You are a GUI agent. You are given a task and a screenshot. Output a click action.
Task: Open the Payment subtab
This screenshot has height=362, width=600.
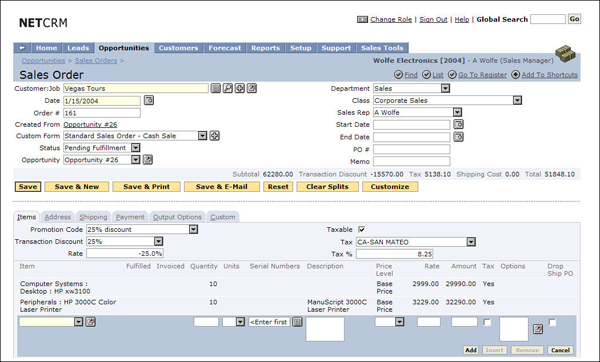(130, 217)
